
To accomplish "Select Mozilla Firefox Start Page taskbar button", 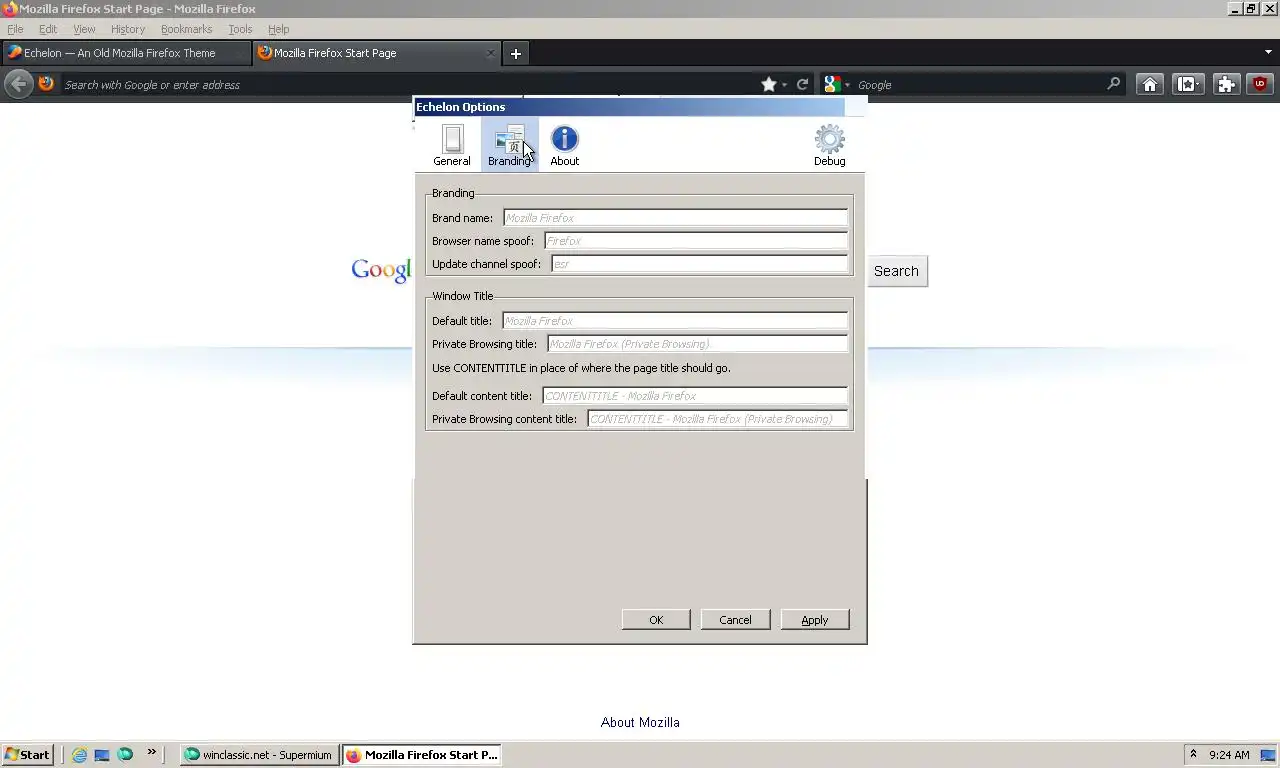I will [x=421, y=755].
